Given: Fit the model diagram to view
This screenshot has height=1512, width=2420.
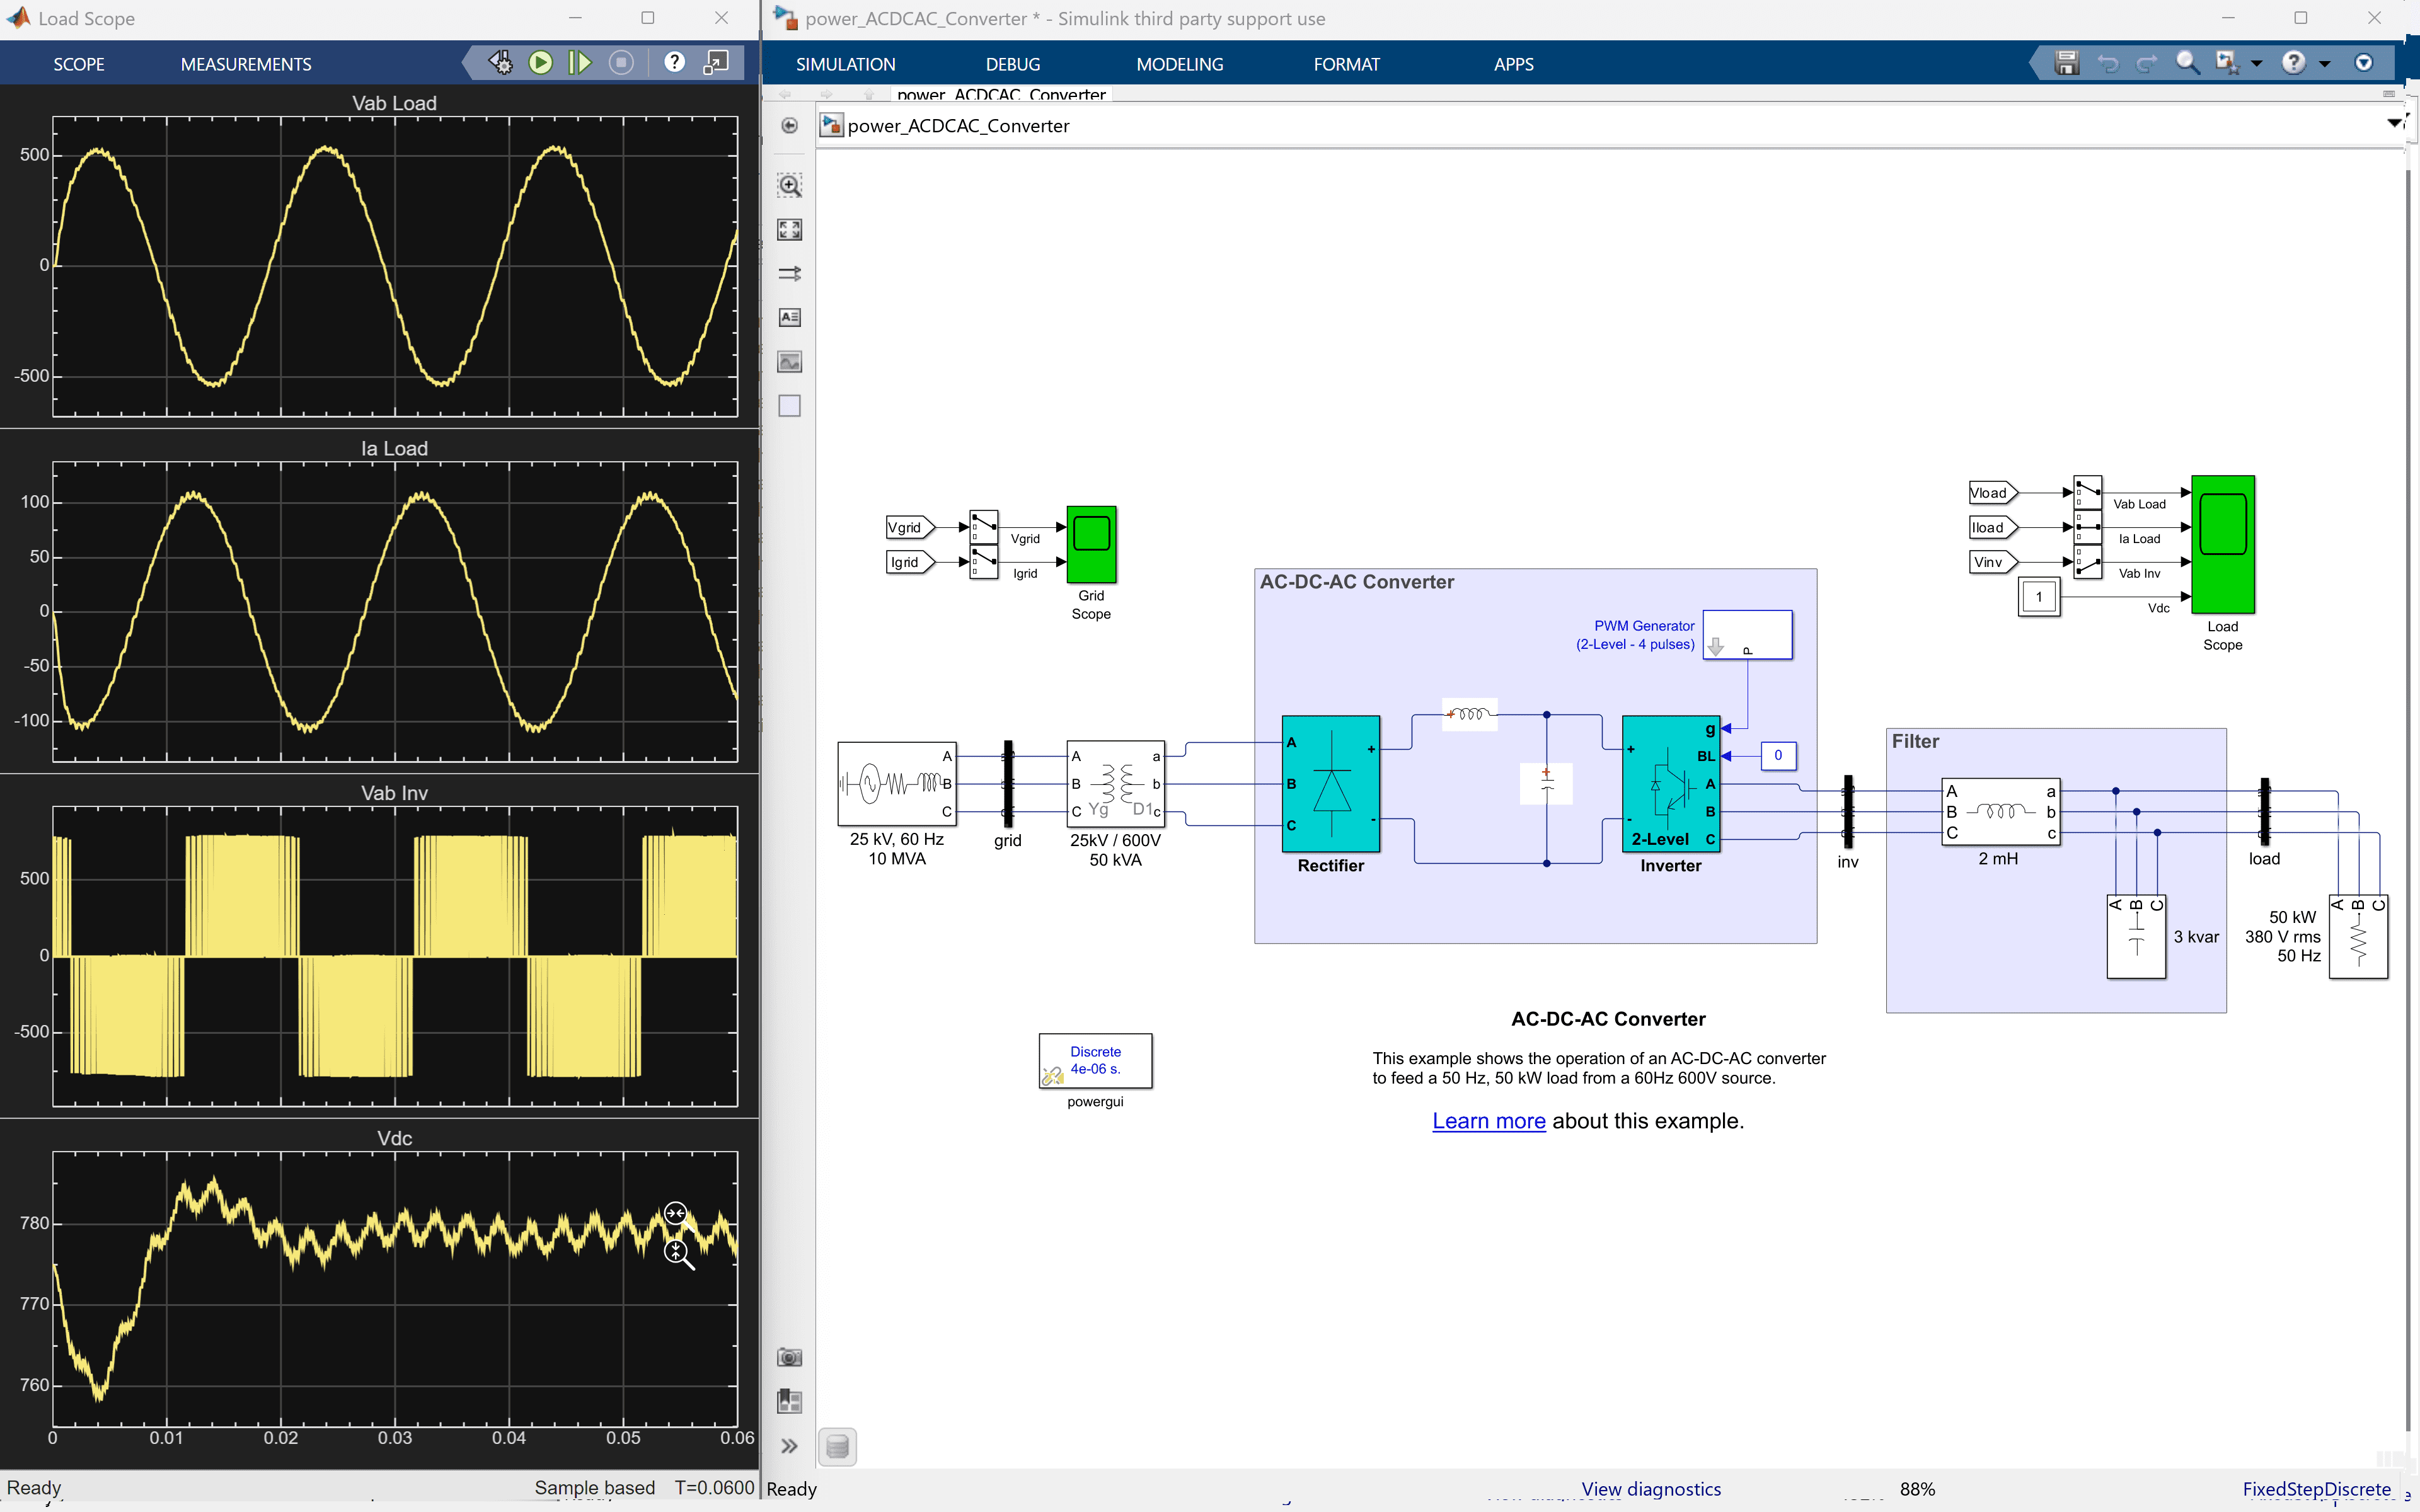Looking at the screenshot, I should tap(790, 229).
